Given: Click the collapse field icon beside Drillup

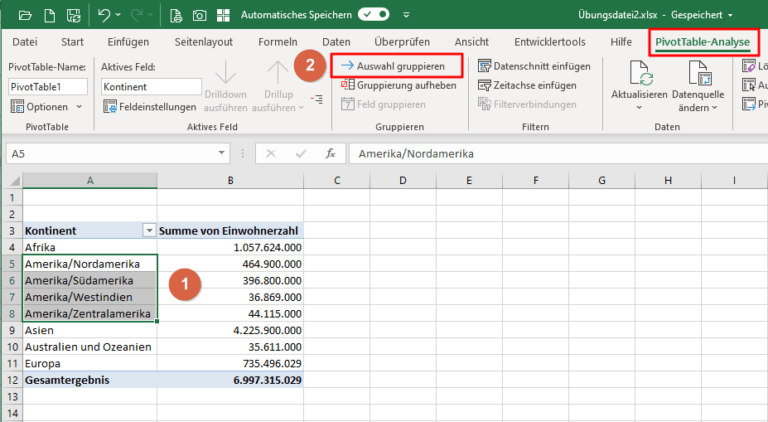Looking at the screenshot, I should [x=317, y=99].
